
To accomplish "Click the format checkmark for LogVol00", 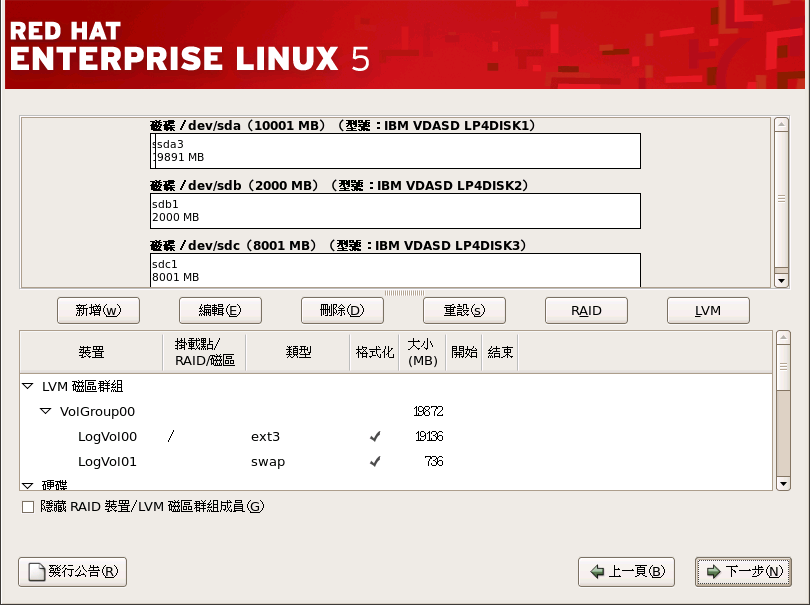I will coord(375,437).
